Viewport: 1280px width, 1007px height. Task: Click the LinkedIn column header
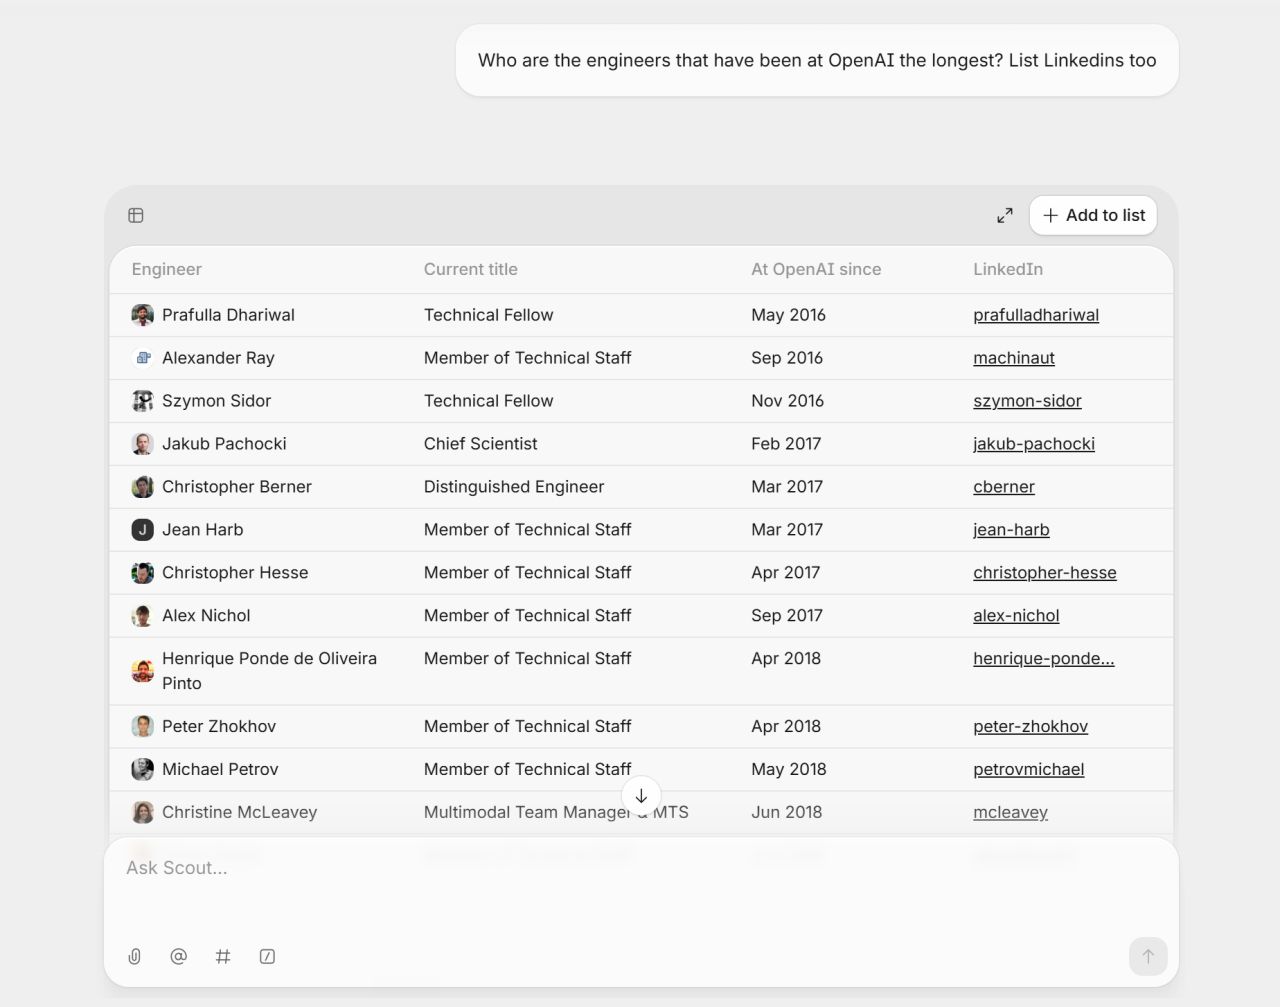coord(1008,269)
